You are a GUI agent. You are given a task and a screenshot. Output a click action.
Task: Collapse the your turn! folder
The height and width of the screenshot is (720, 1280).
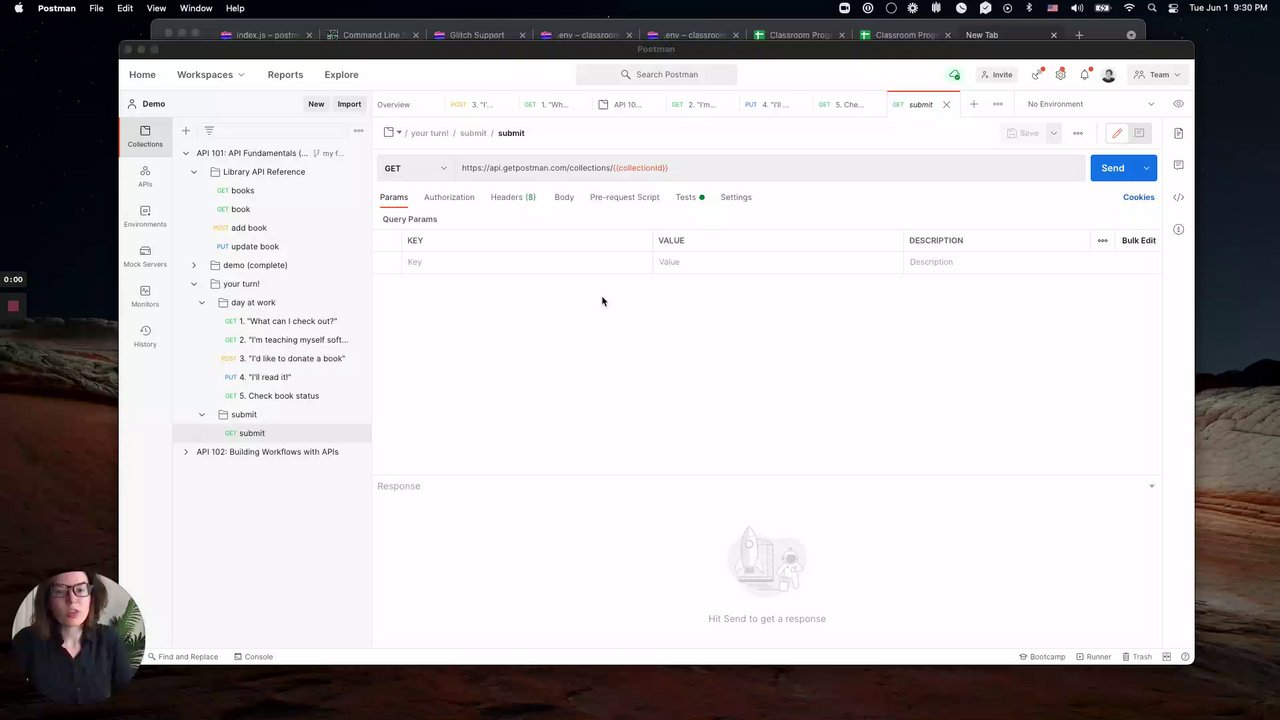click(x=194, y=284)
